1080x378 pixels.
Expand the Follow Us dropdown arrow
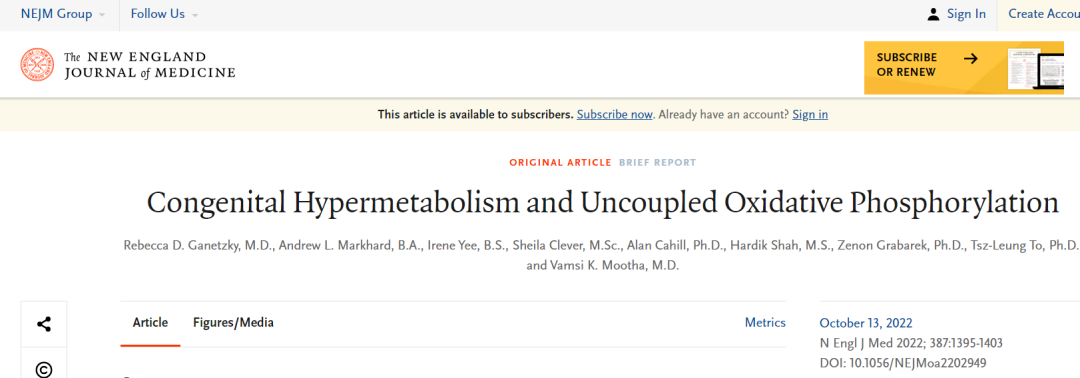195,15
